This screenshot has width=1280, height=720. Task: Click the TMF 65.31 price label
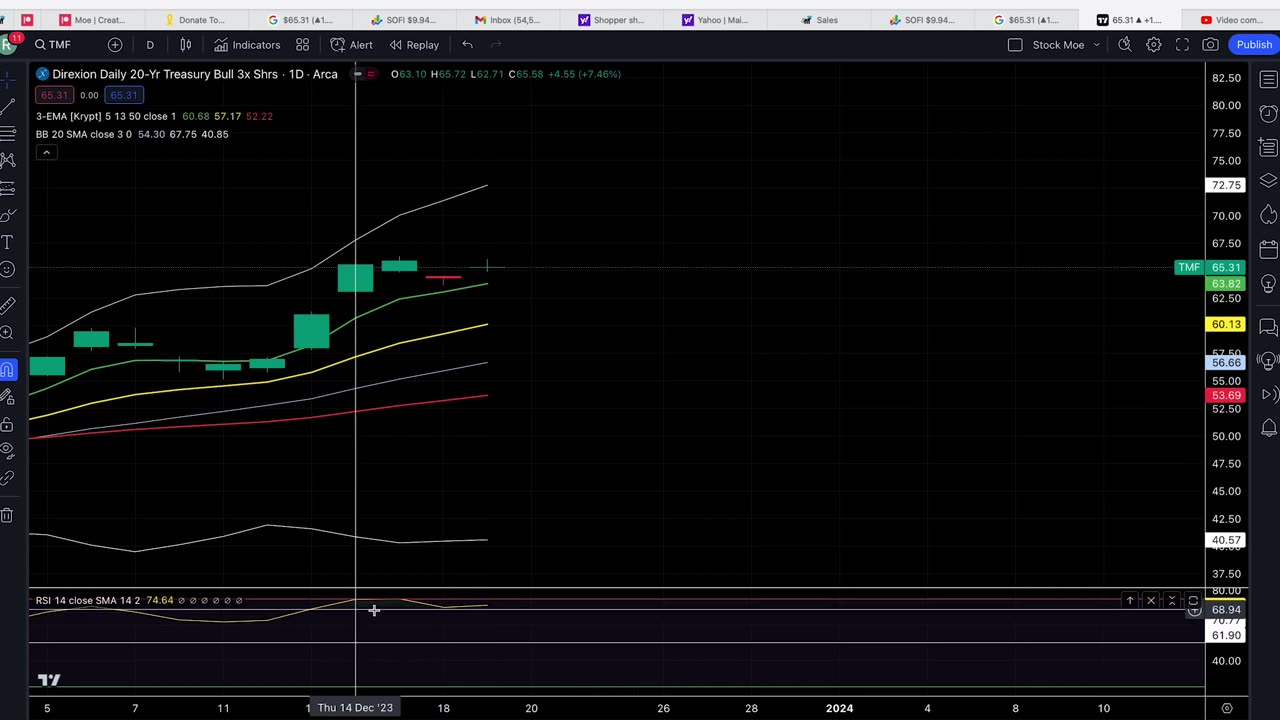pyautogui.click(x=1211, y=267)
